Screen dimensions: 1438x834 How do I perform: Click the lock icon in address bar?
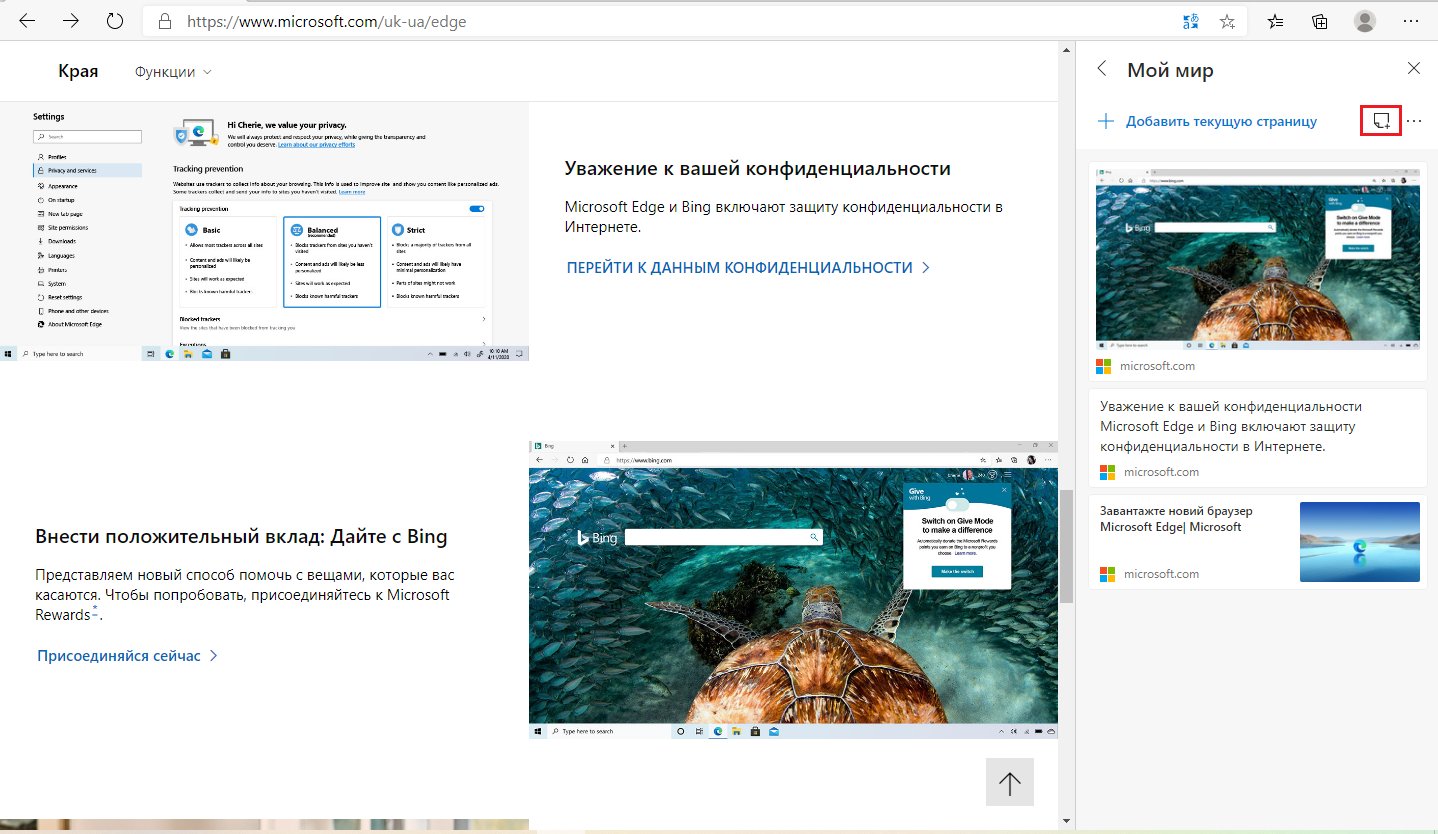(x=163, y=21)
